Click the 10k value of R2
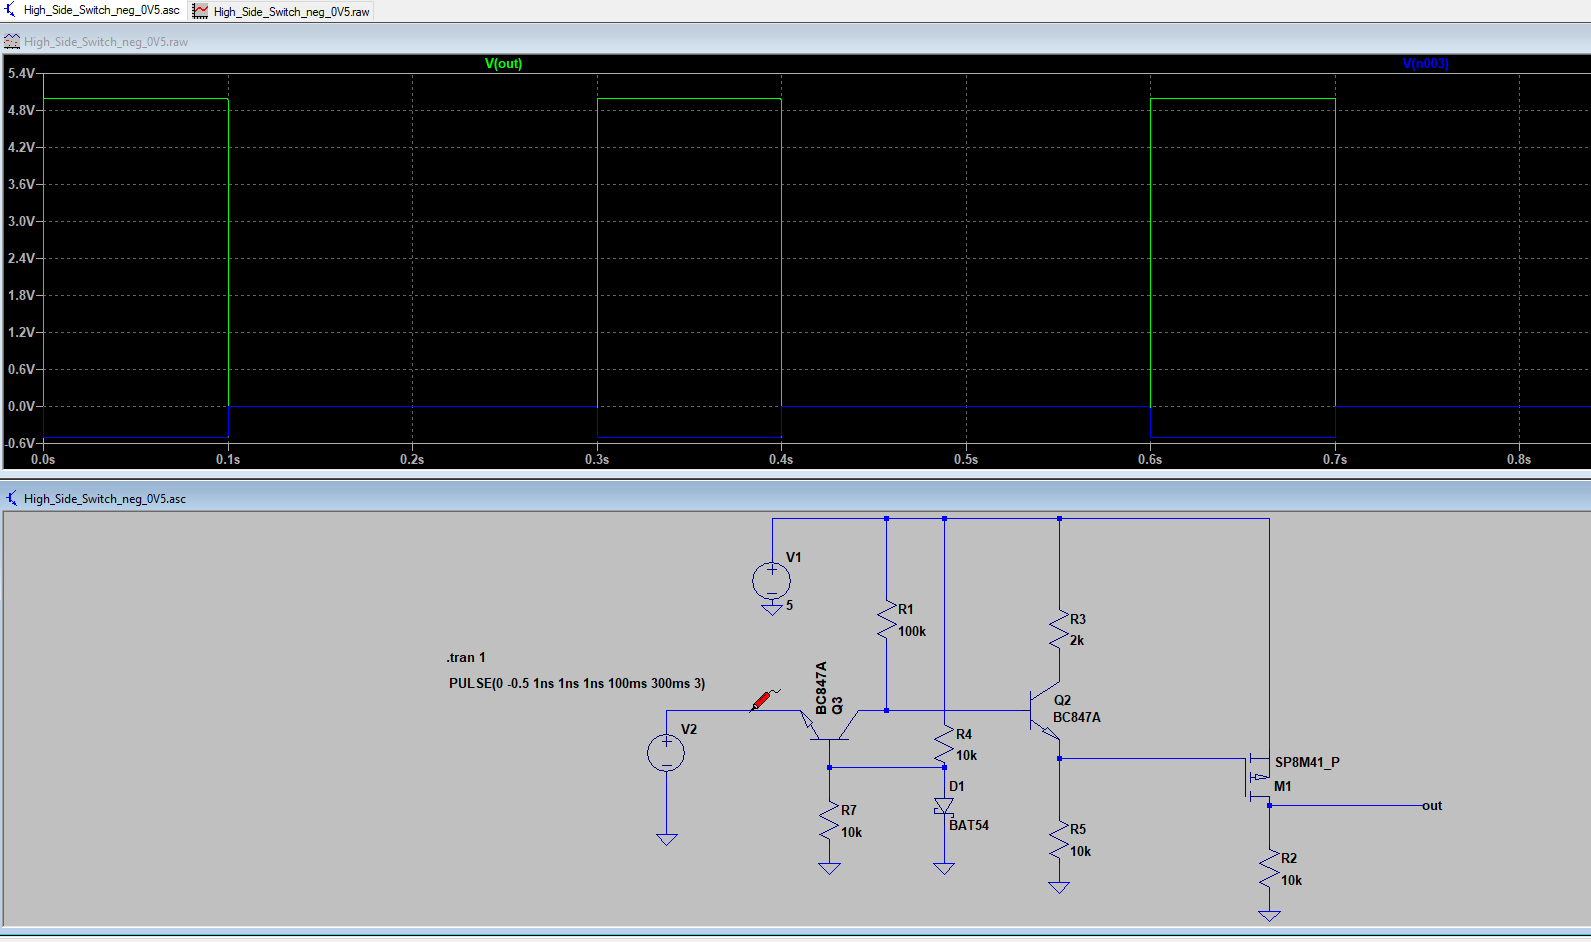 click(1291, 880)
